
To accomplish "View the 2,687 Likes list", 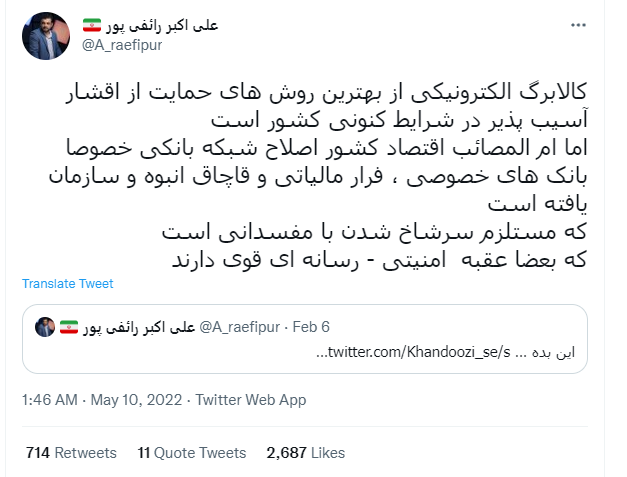I will point(306,452).
